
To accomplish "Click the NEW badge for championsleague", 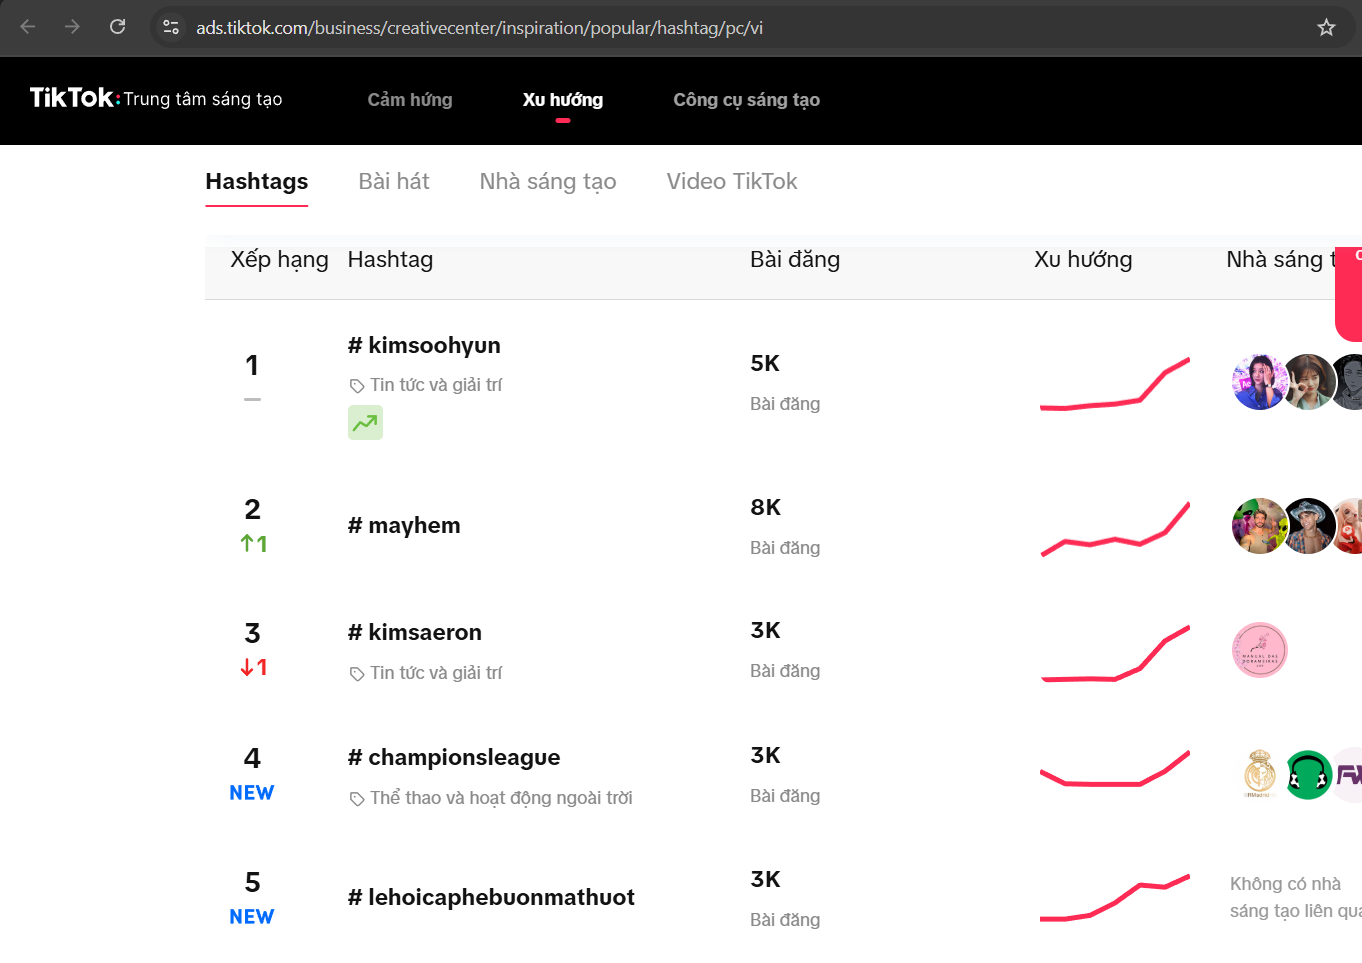I will 252,793.
